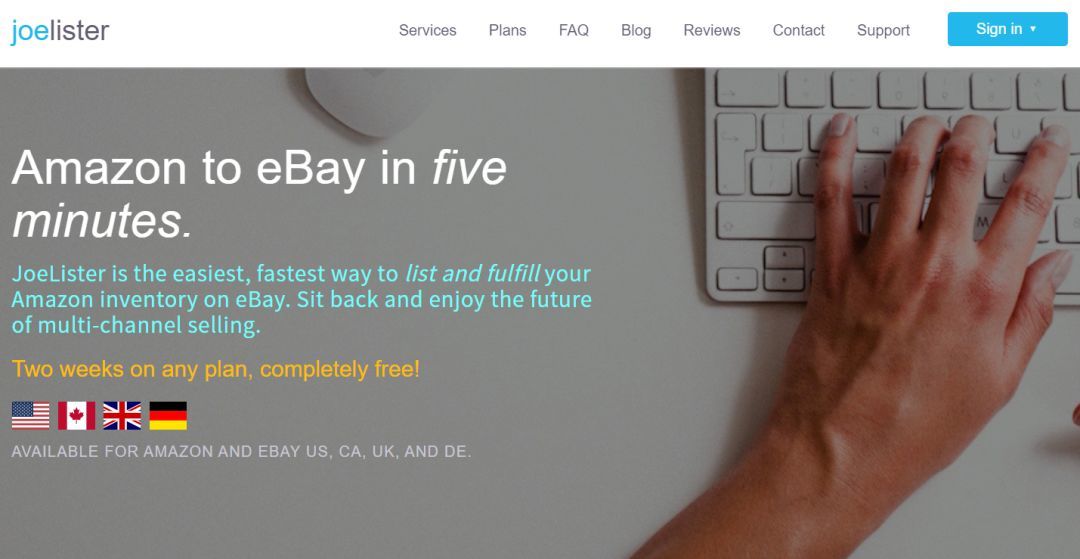The height and width of the screenshot is (559, 1080).
Task: Click the Sign in dropdown arrow
Action: tap(1032, 29)
